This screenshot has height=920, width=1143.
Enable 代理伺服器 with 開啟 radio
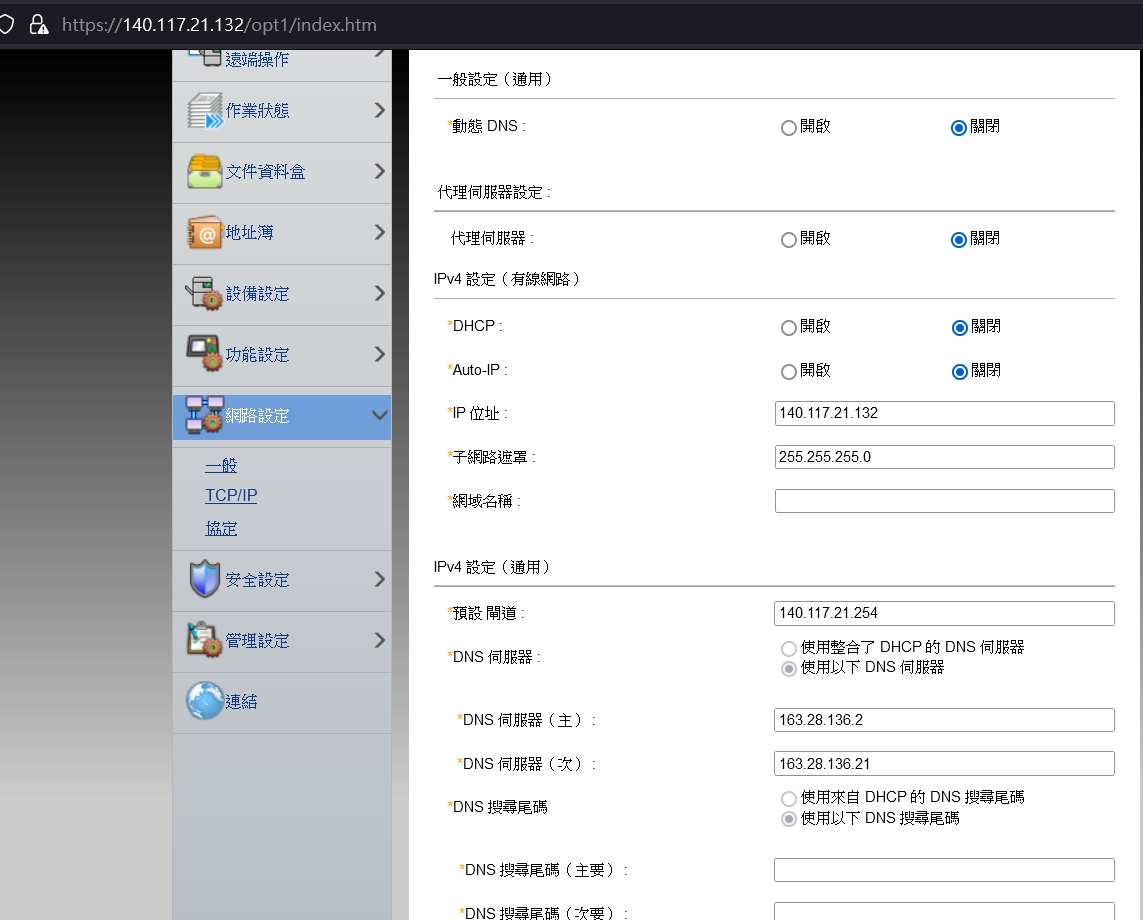788,240
